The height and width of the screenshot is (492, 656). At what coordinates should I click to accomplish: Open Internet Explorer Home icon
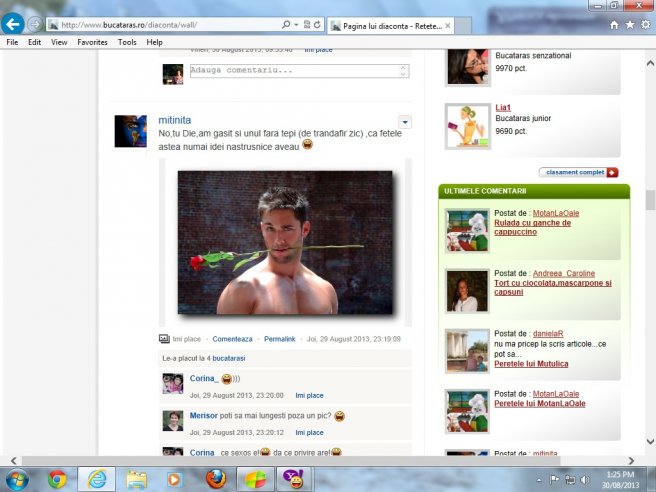(614, 24)
